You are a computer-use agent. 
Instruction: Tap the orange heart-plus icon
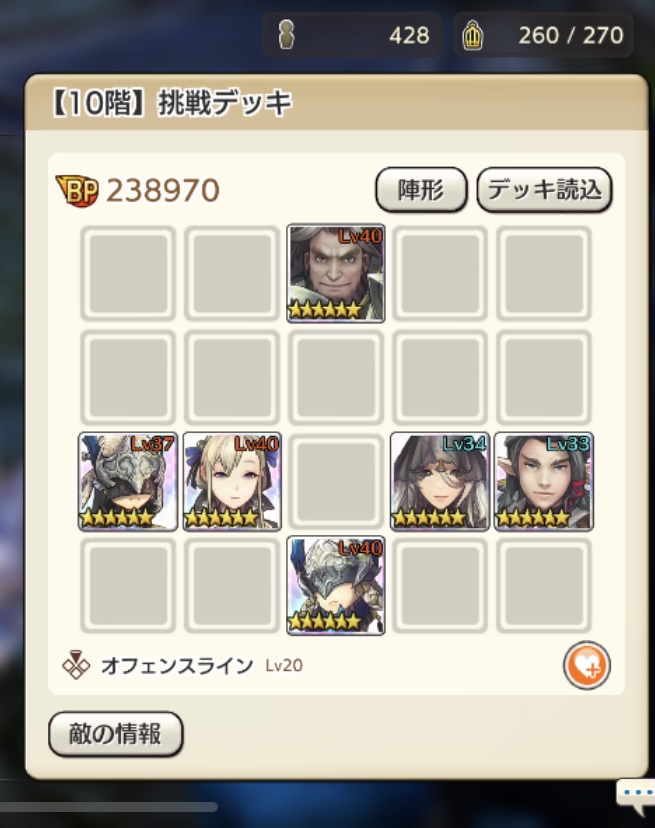click(587, 665)
